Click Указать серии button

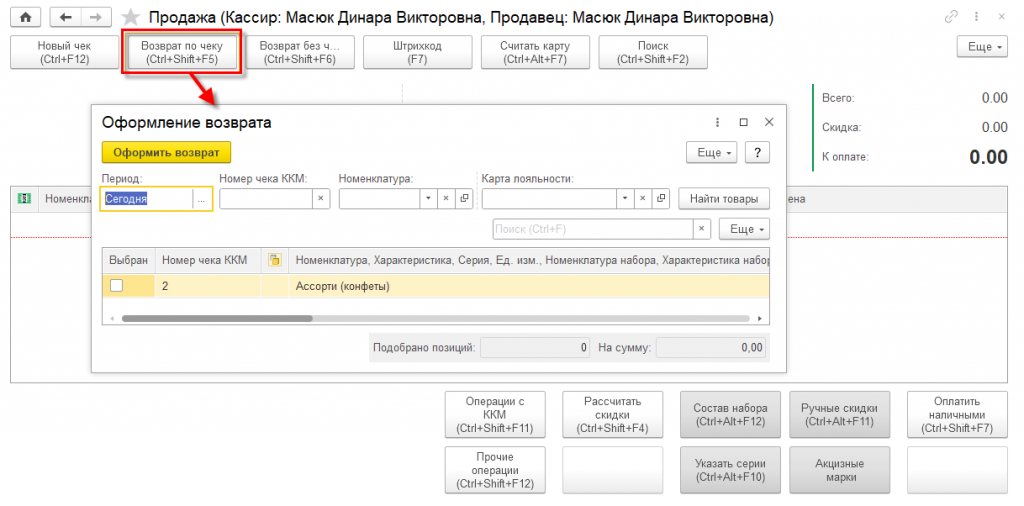coord(730,470)
